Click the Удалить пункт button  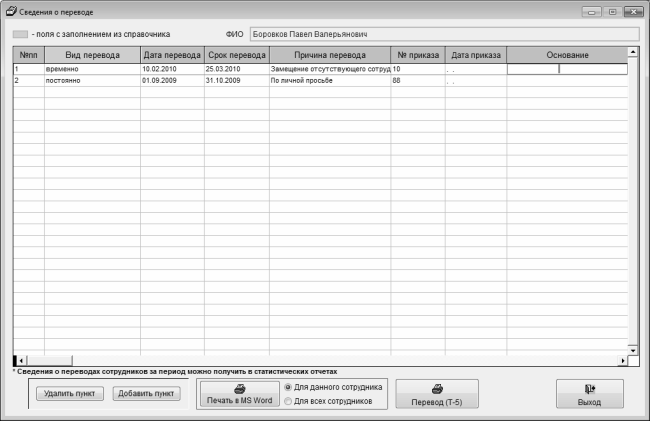pyautogui.click(x=70, y=393)
